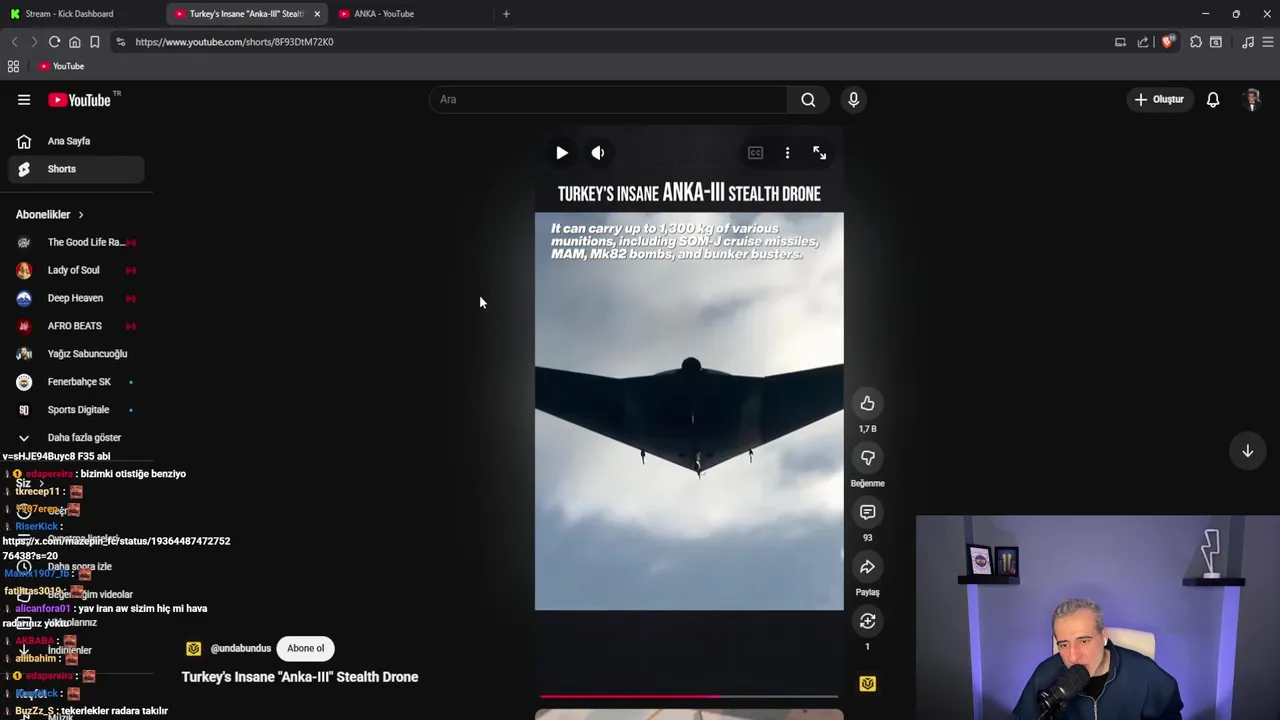The height and width of the screenshot is (720, 1280).
Task: Open the Sports Digitale subscription
Action: coord(76,410)
